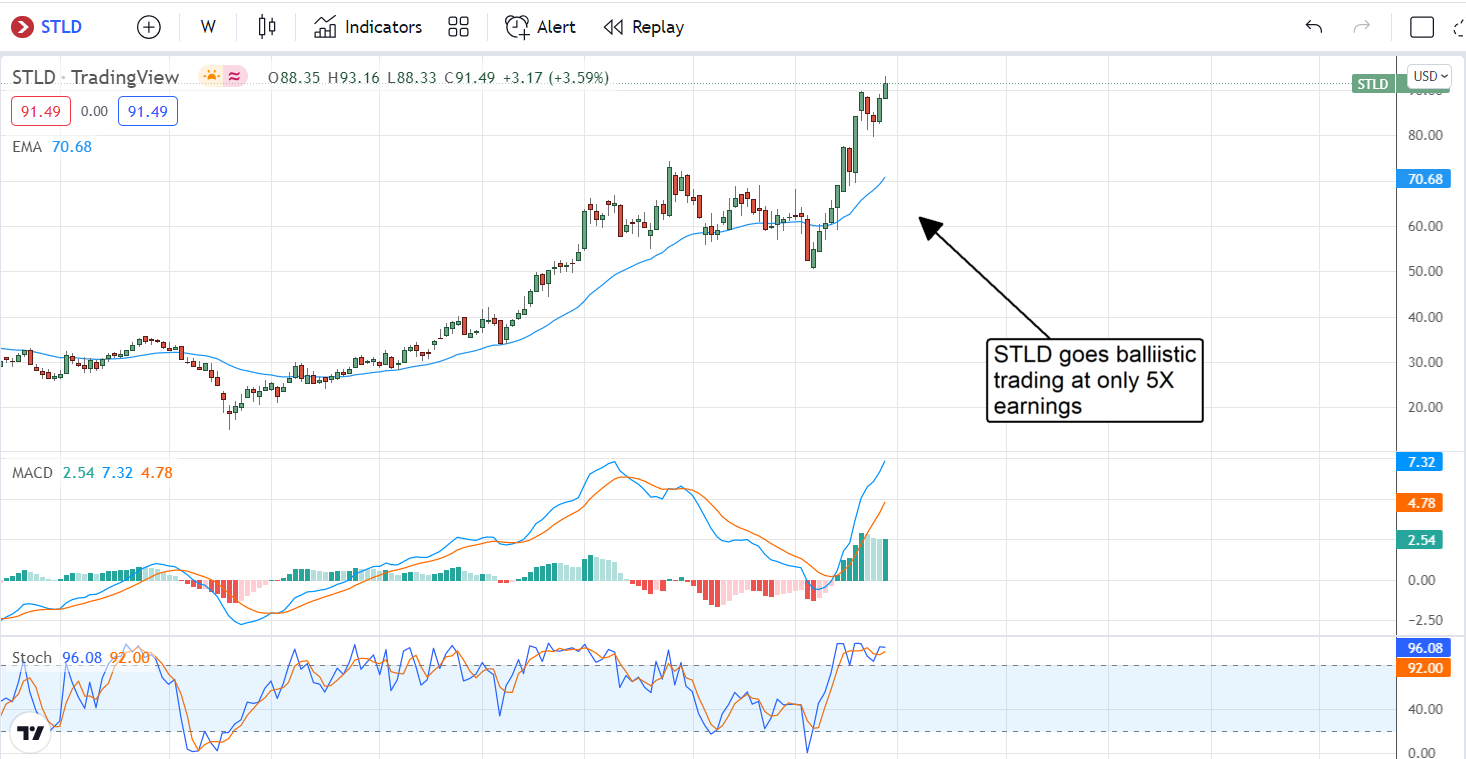The height and width of the screenshot is (759, 1466).
Task: Click the blue 91.49 buy price box
Action: point(148,111)
